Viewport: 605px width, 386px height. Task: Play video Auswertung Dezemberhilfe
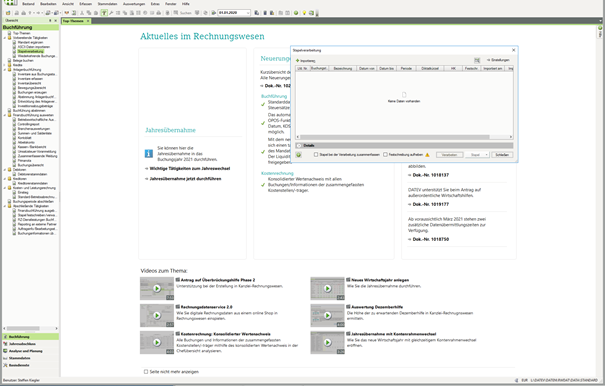(x=328, y=315)
